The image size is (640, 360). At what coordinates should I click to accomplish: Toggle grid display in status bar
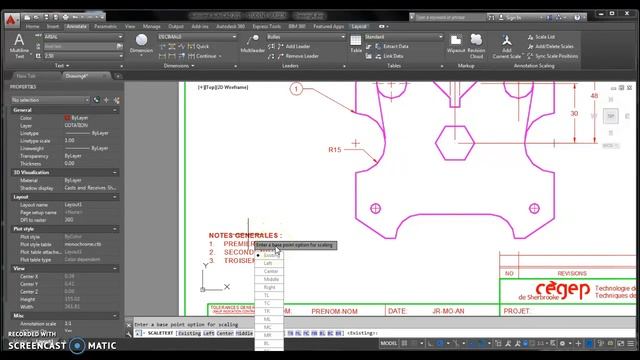click(404, 344)
